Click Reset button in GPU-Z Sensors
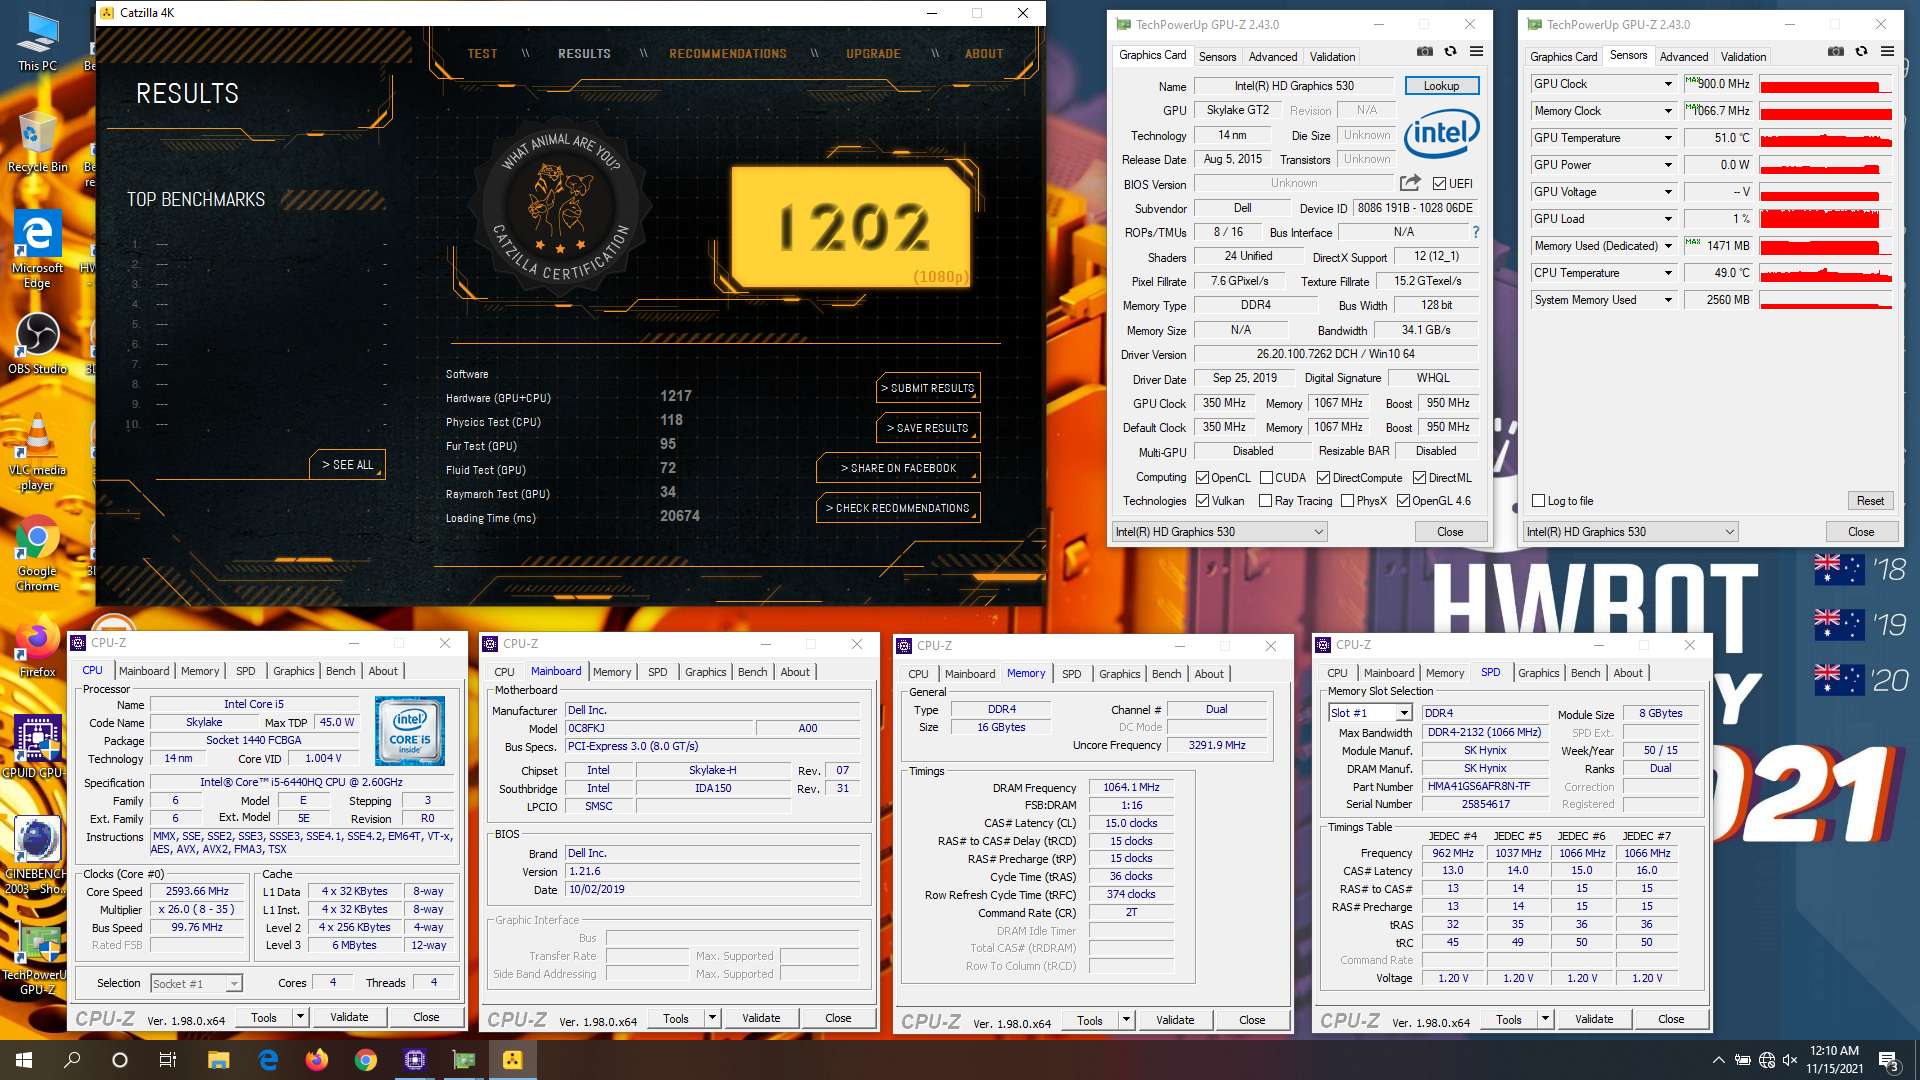 point(1870,501)
